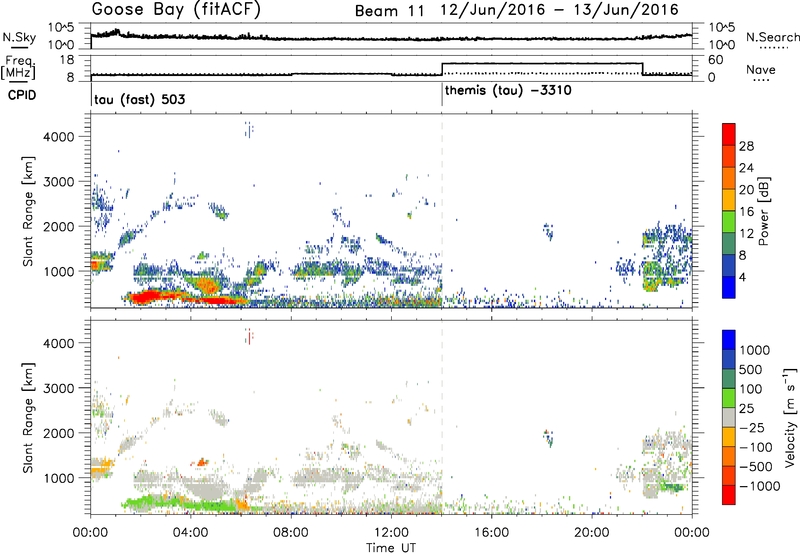Click the left "10^5" tick of the noise axis
This screenshot has height=554, width=800.
point(61,28)
